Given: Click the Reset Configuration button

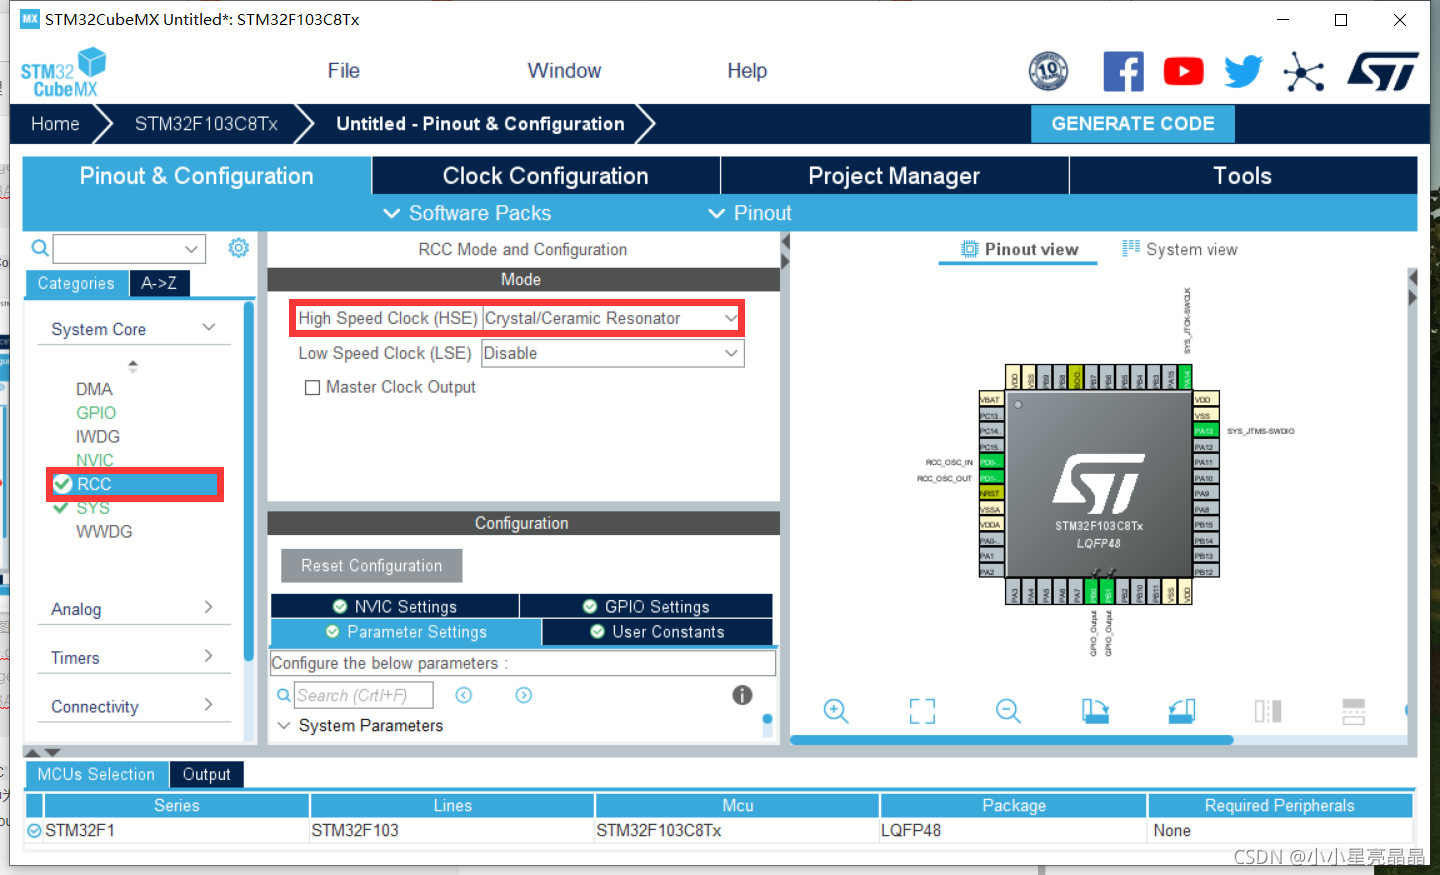Looking at the screenshot, I should (372, 565).
